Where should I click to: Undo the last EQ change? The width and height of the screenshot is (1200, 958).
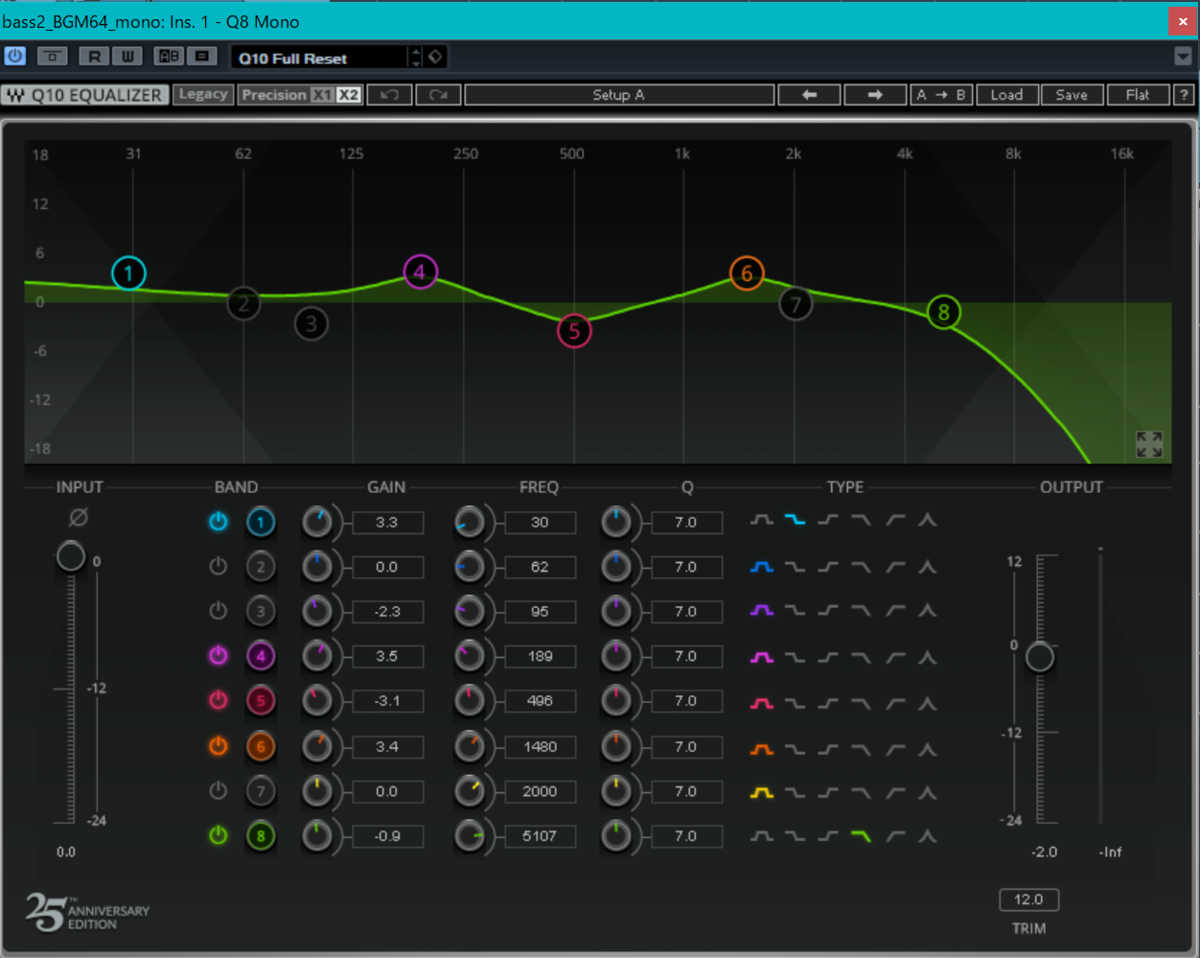pos(390,95)
